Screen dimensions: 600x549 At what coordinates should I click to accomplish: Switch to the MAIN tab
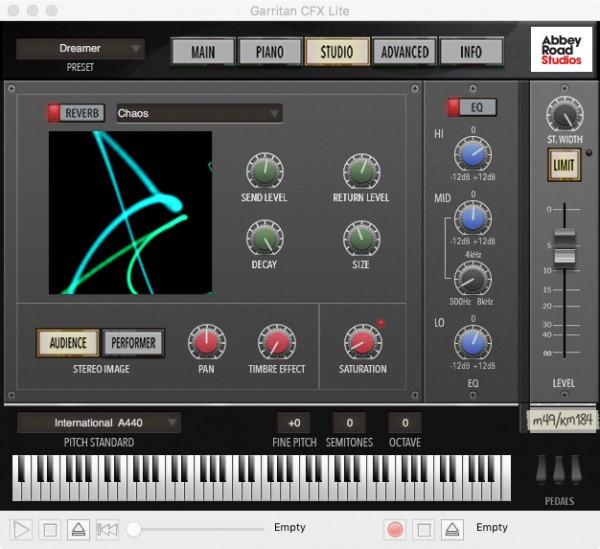pyautogui.click(x=203, y=52)
